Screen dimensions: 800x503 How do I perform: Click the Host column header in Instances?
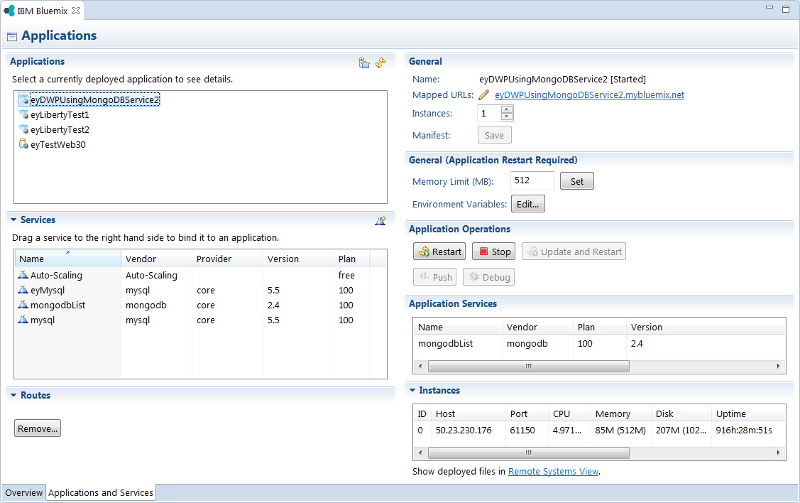(468, 414)
